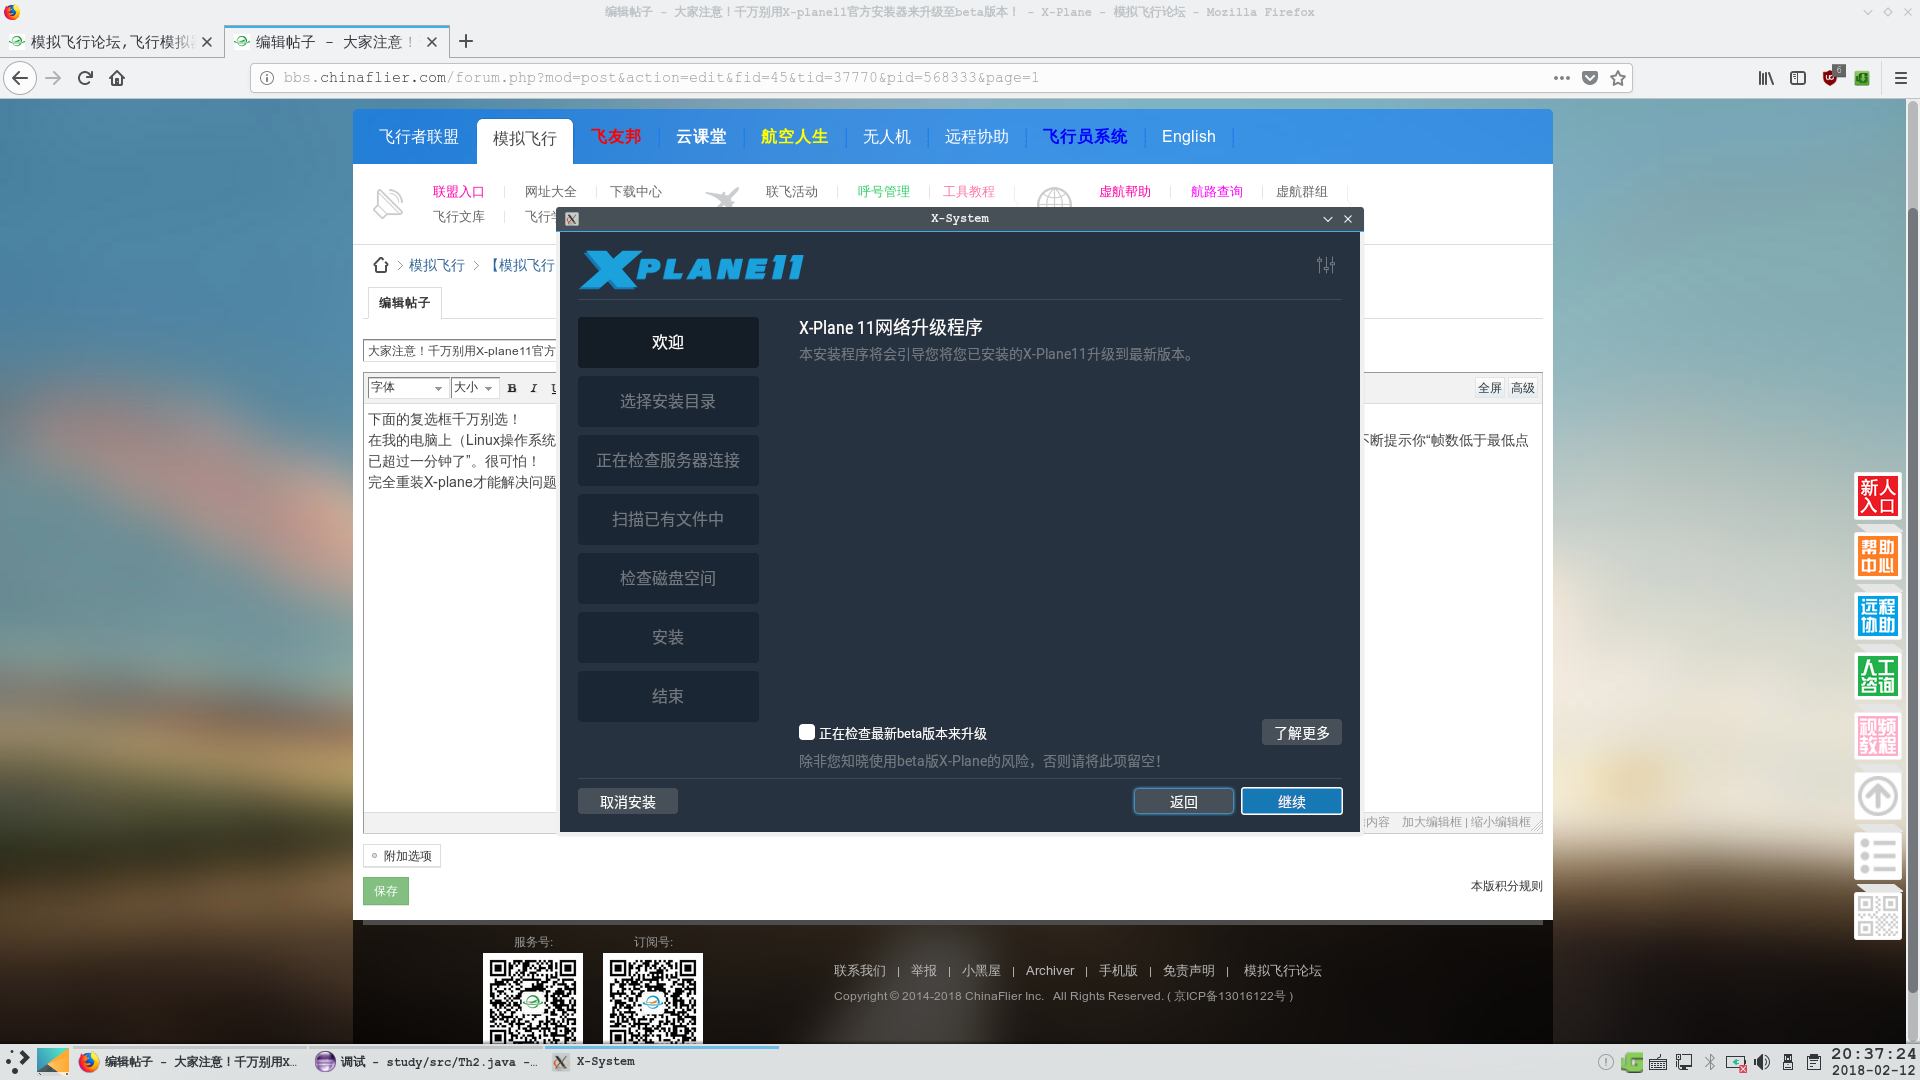The height and width of the screenshot is (1080, 1920).
Task: Open 云课堂 nav item
Action: point(701,137)
